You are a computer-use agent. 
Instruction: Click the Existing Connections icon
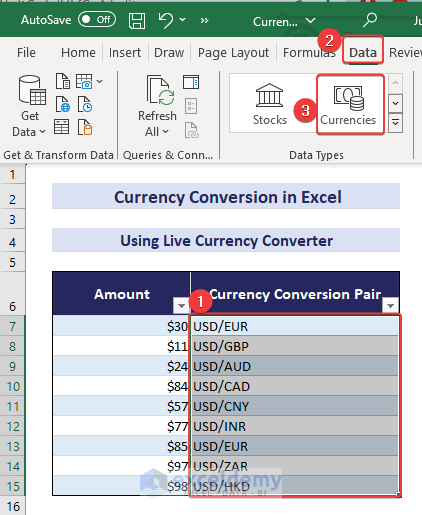click(85, 127)
